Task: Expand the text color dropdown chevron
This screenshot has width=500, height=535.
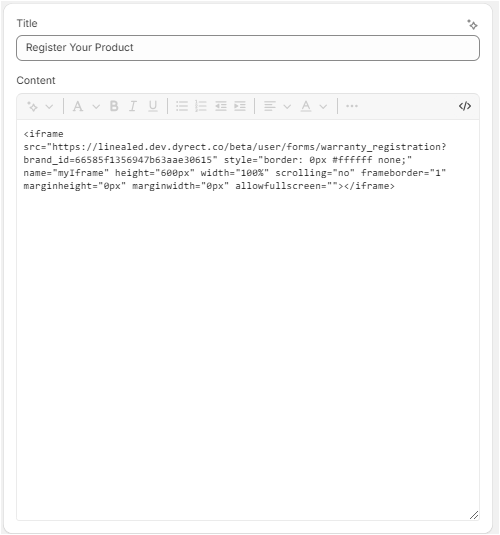Action: coord(323,107)
